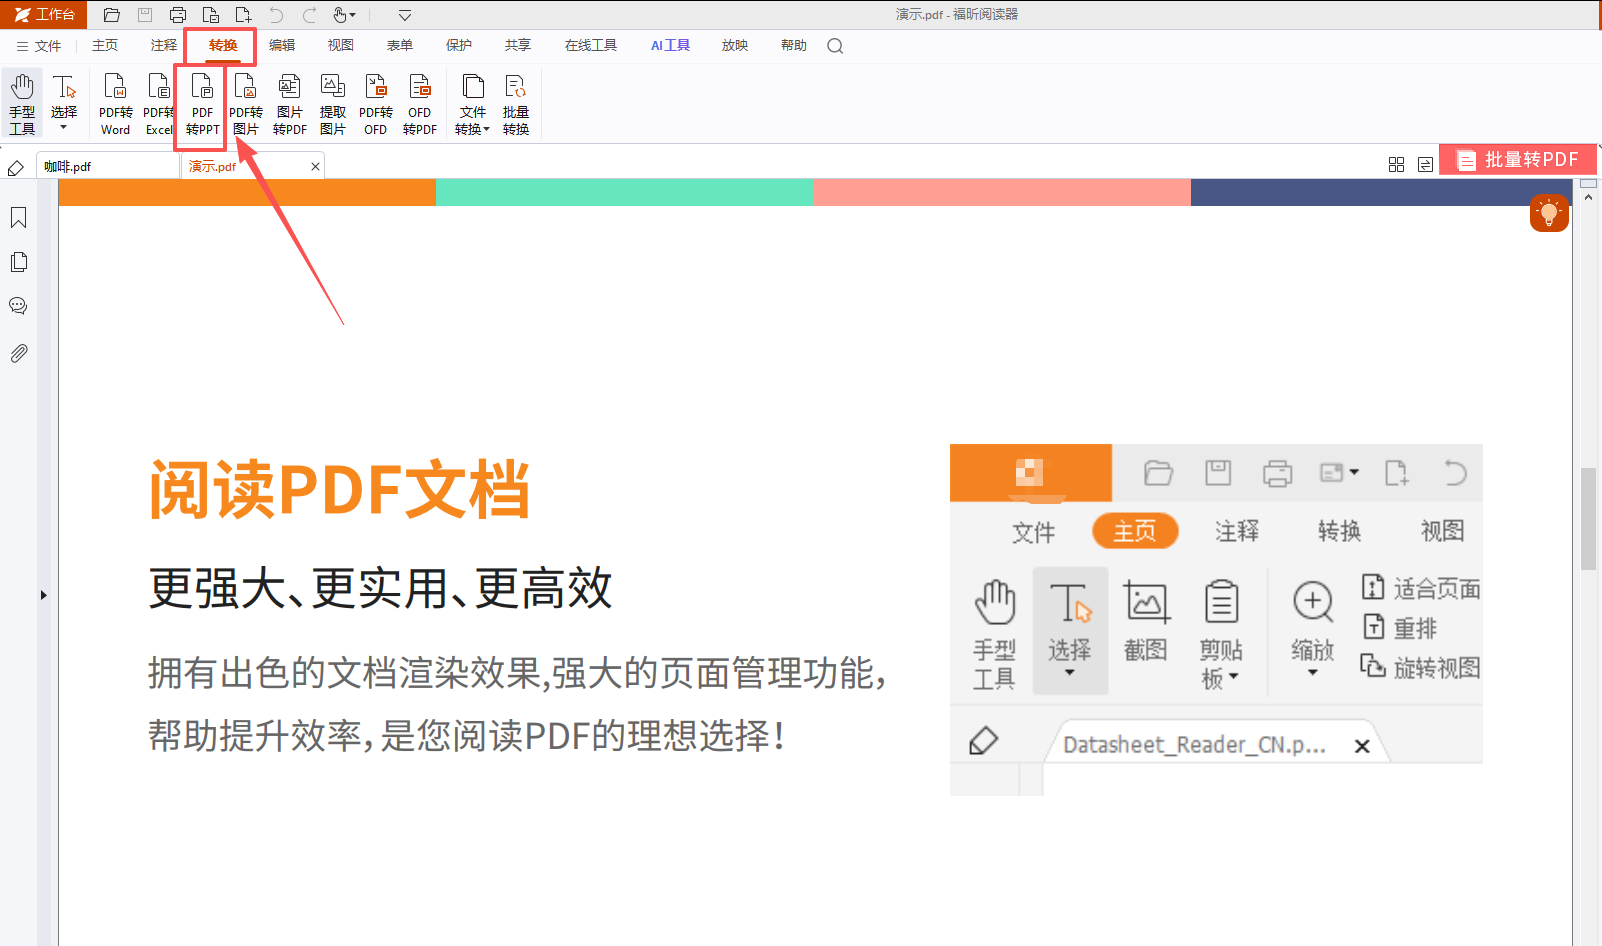Open the touch mode hand dropdown

coord(344,15)
